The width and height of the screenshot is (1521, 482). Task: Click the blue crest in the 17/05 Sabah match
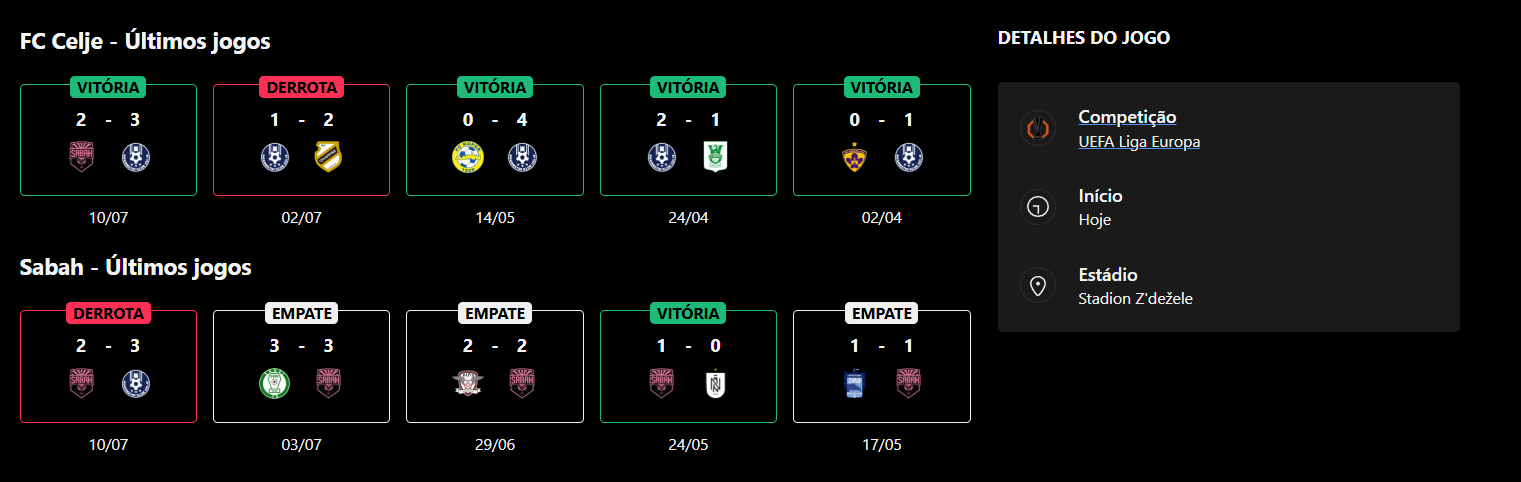pyautogui.click(x=854, y=384)
